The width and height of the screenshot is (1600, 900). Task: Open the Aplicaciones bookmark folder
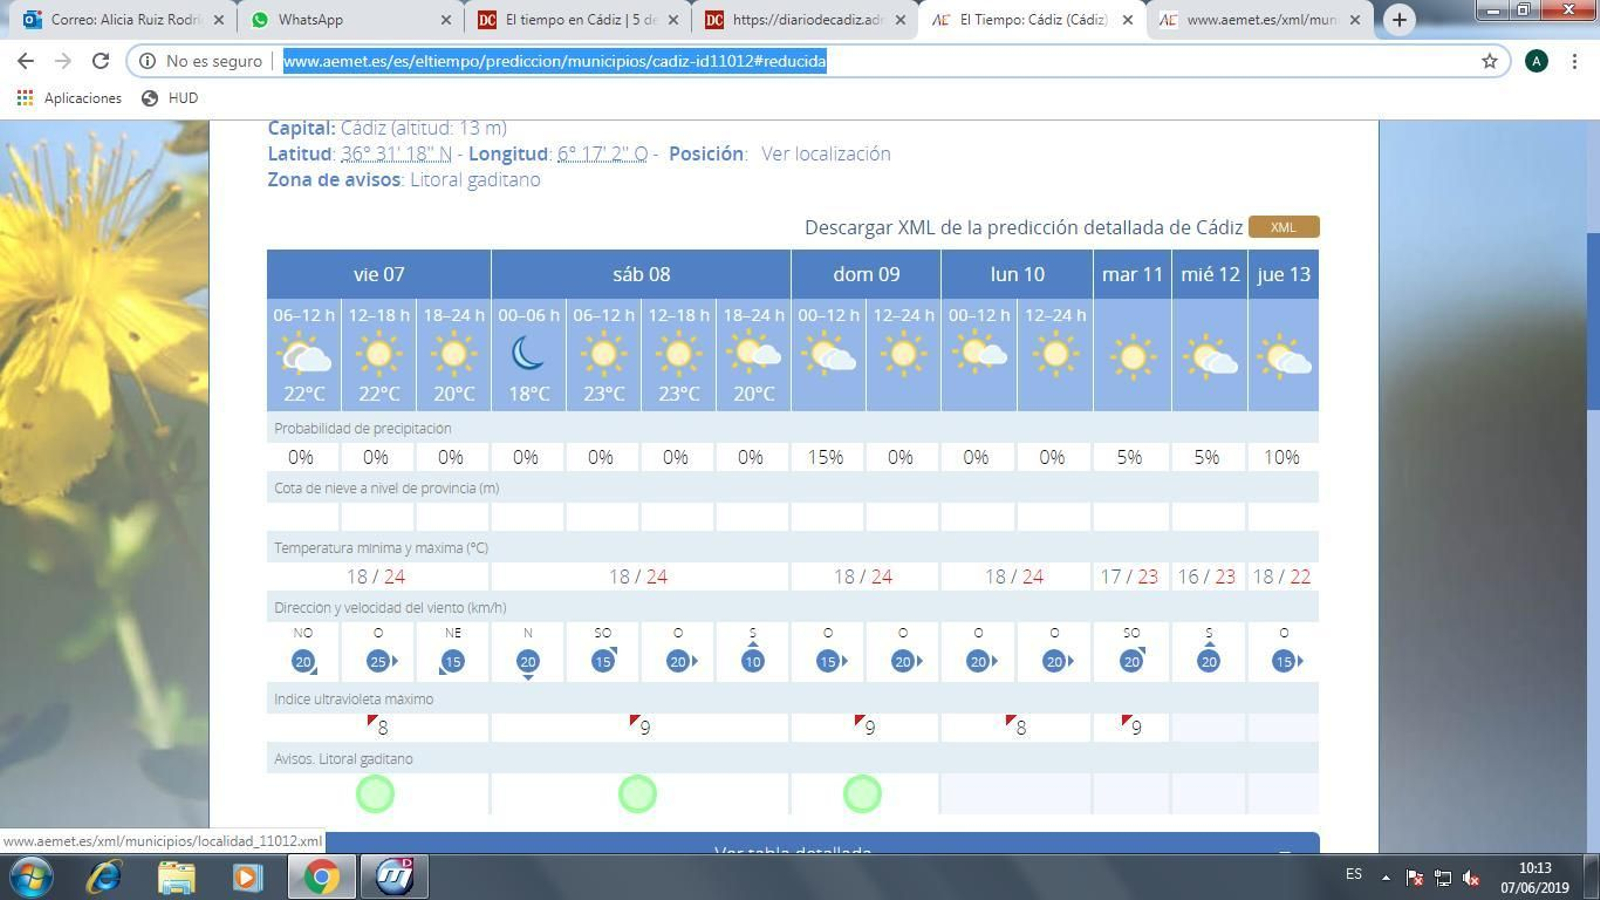point(68,97)
